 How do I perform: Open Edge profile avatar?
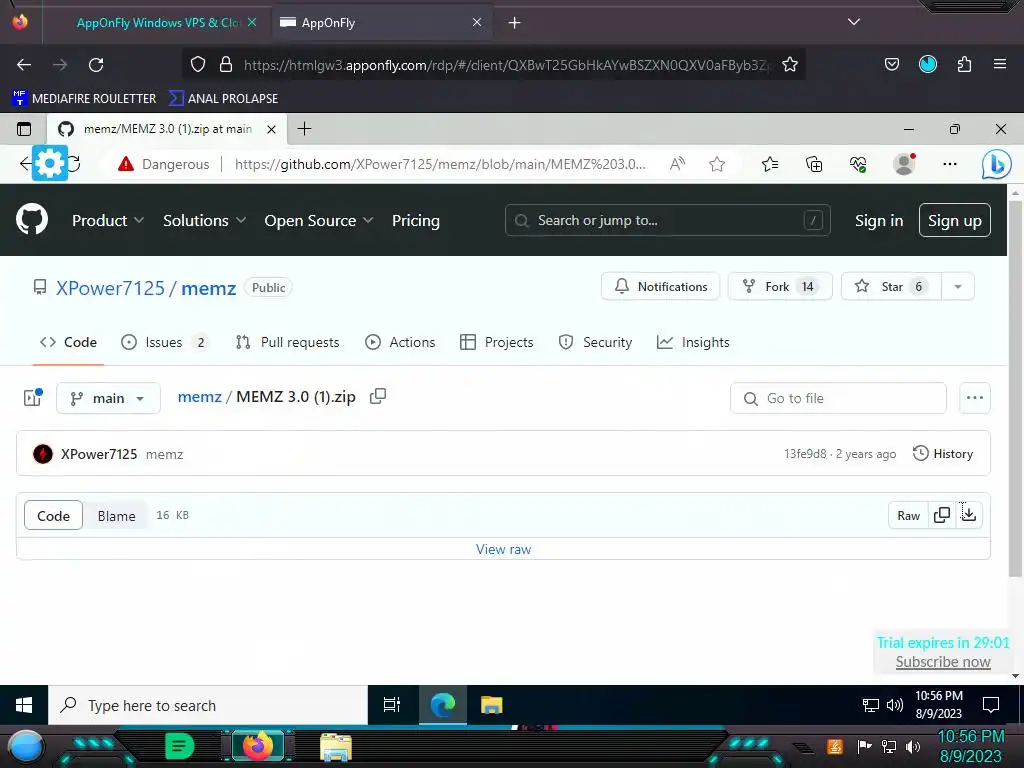click(x=904, y=164)
